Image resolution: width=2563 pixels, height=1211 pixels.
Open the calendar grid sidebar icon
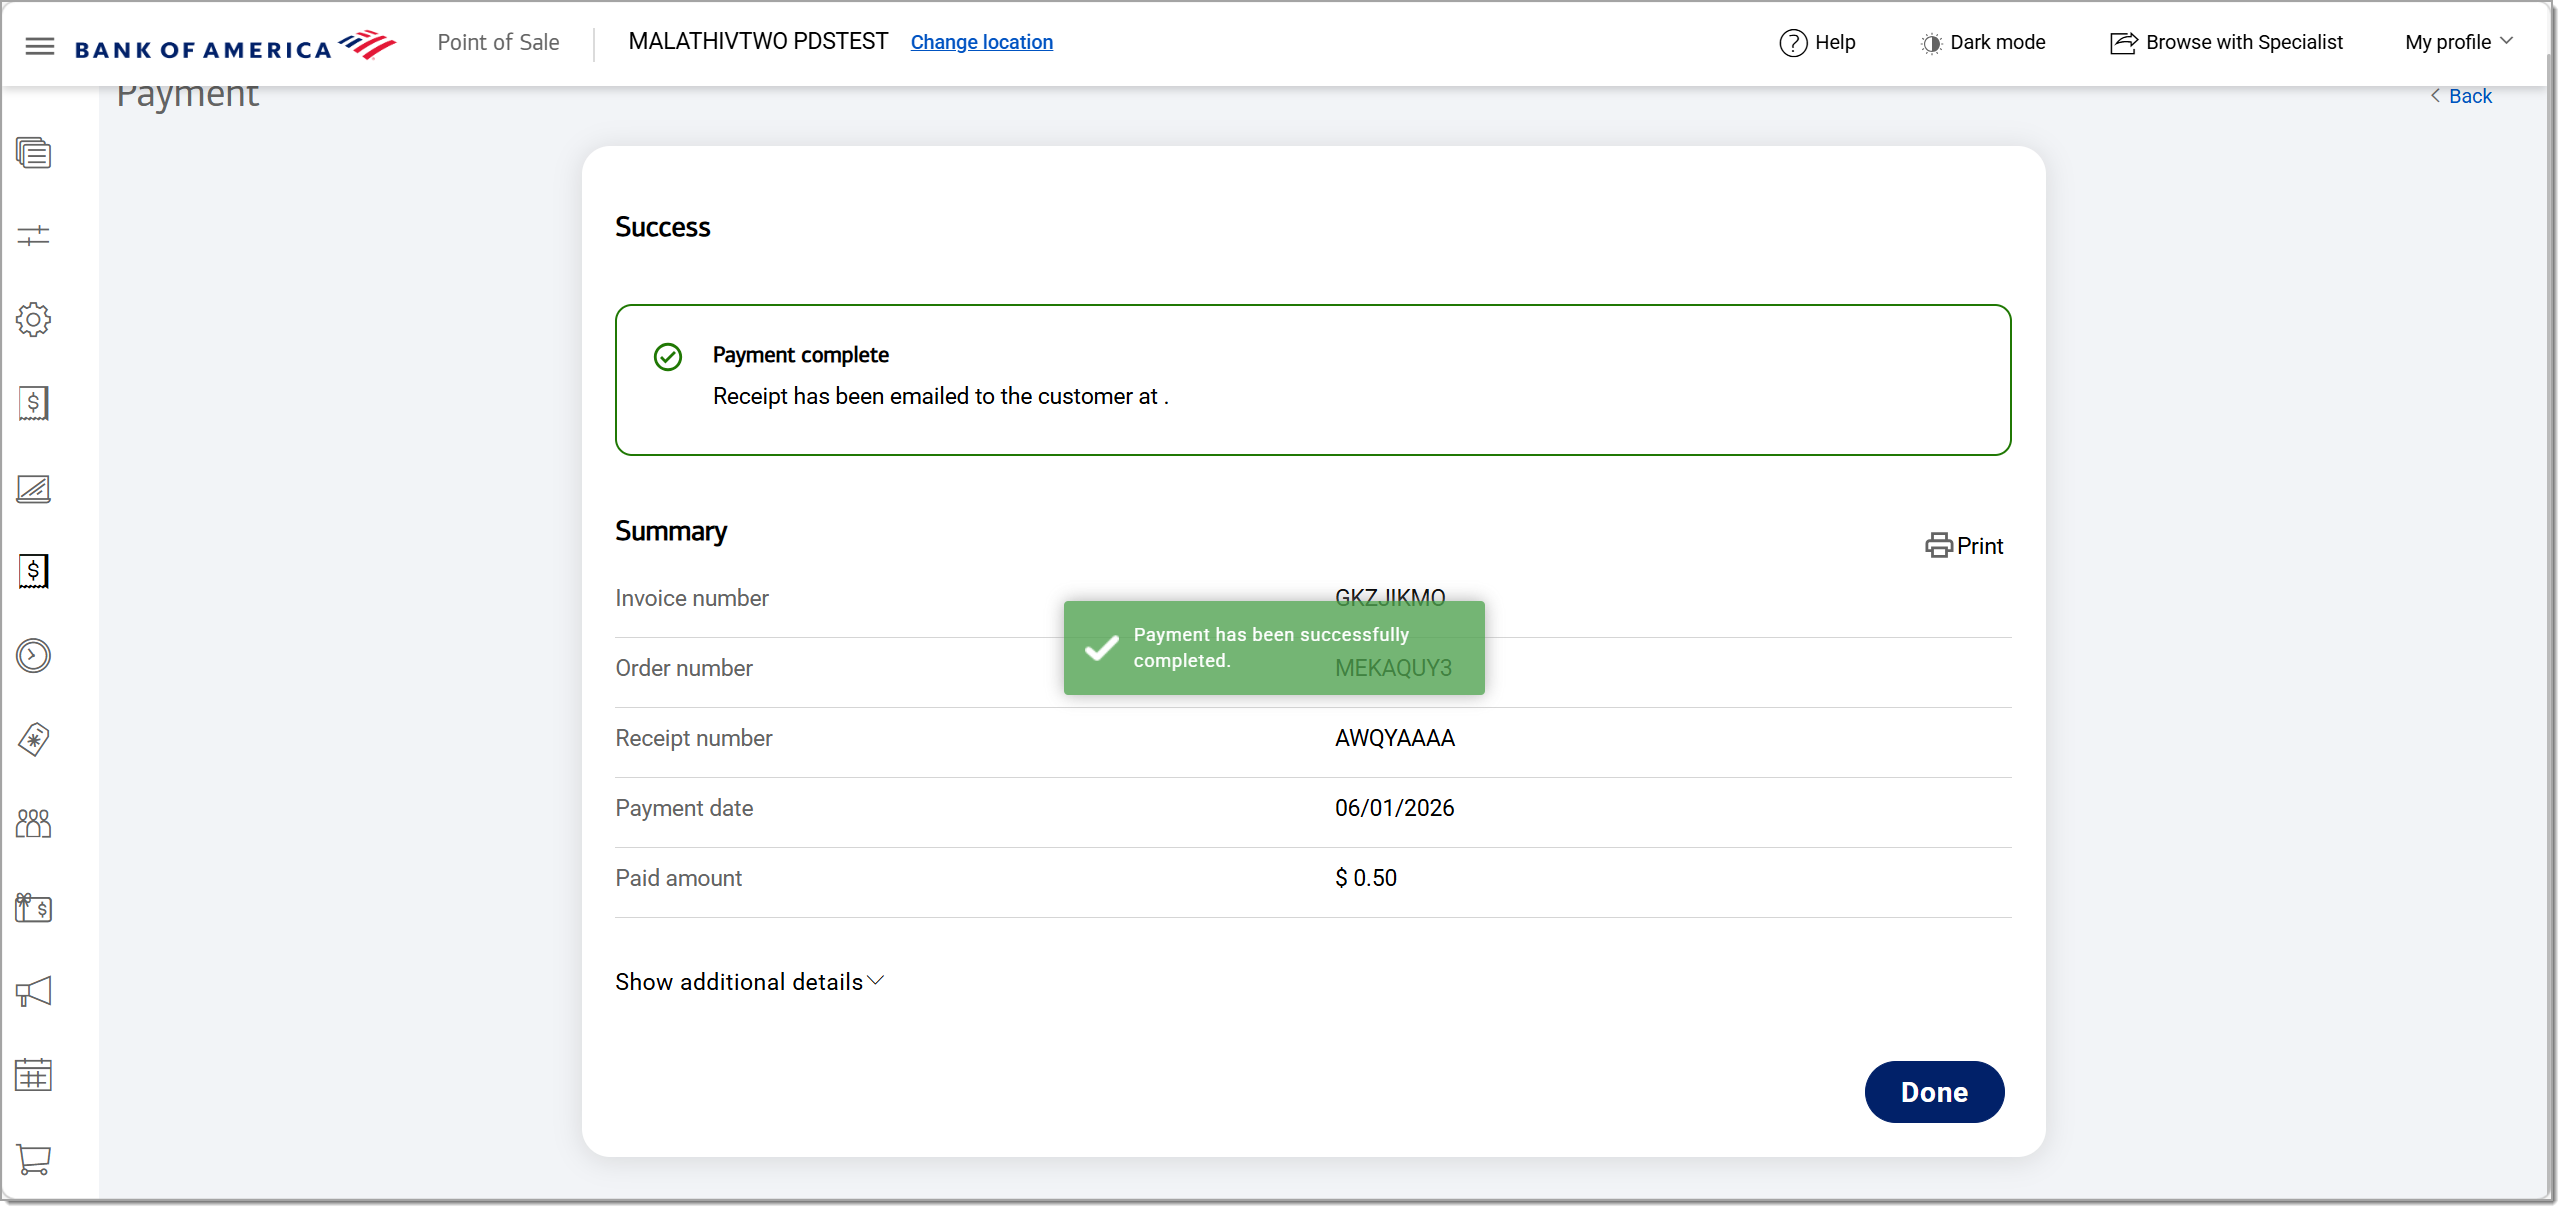(33, 1075)
